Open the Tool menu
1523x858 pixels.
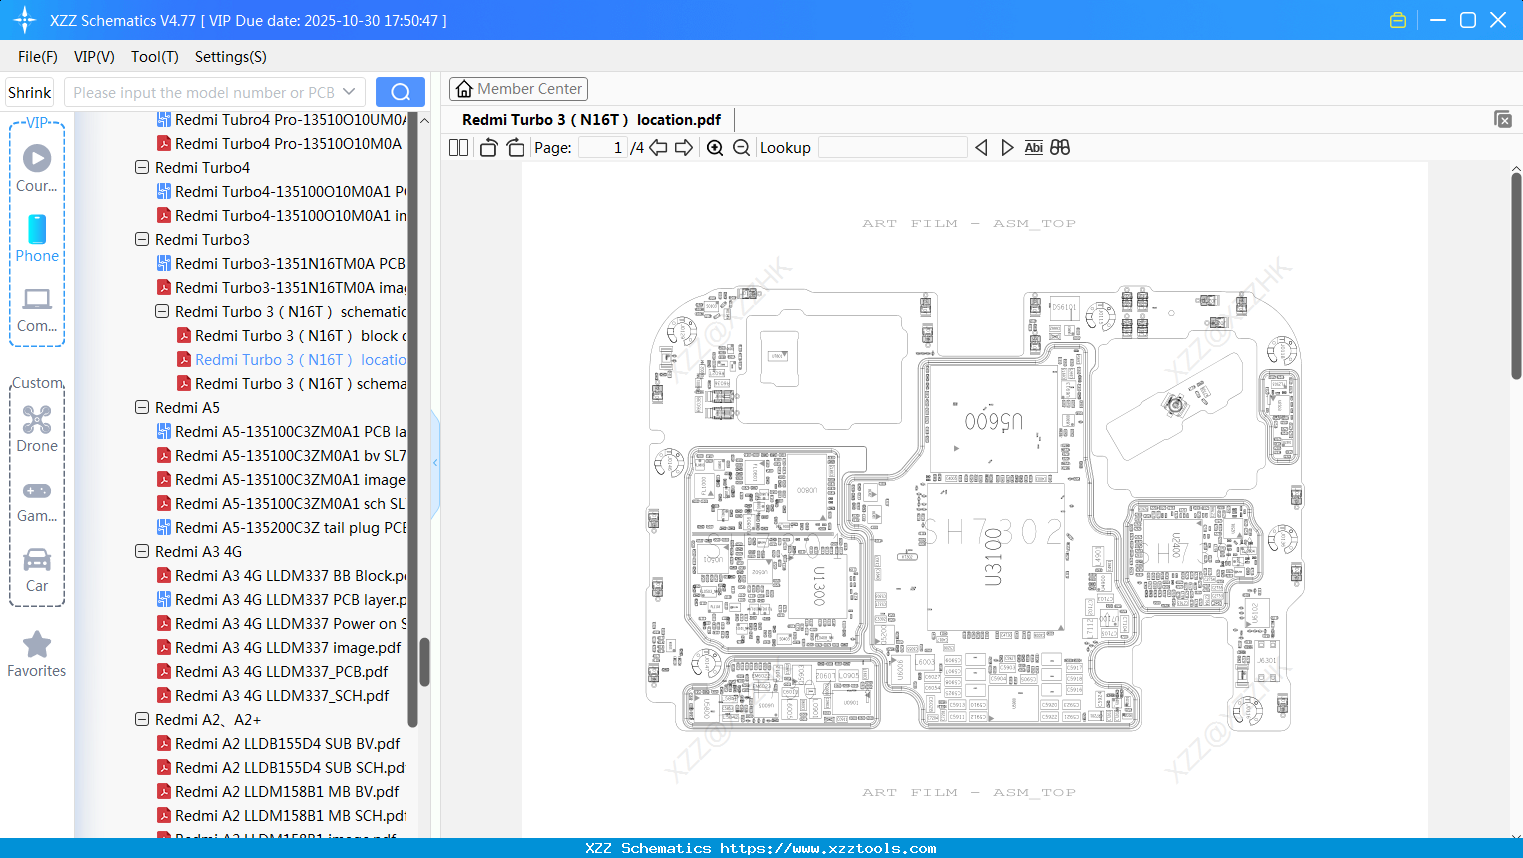(154, 57)
